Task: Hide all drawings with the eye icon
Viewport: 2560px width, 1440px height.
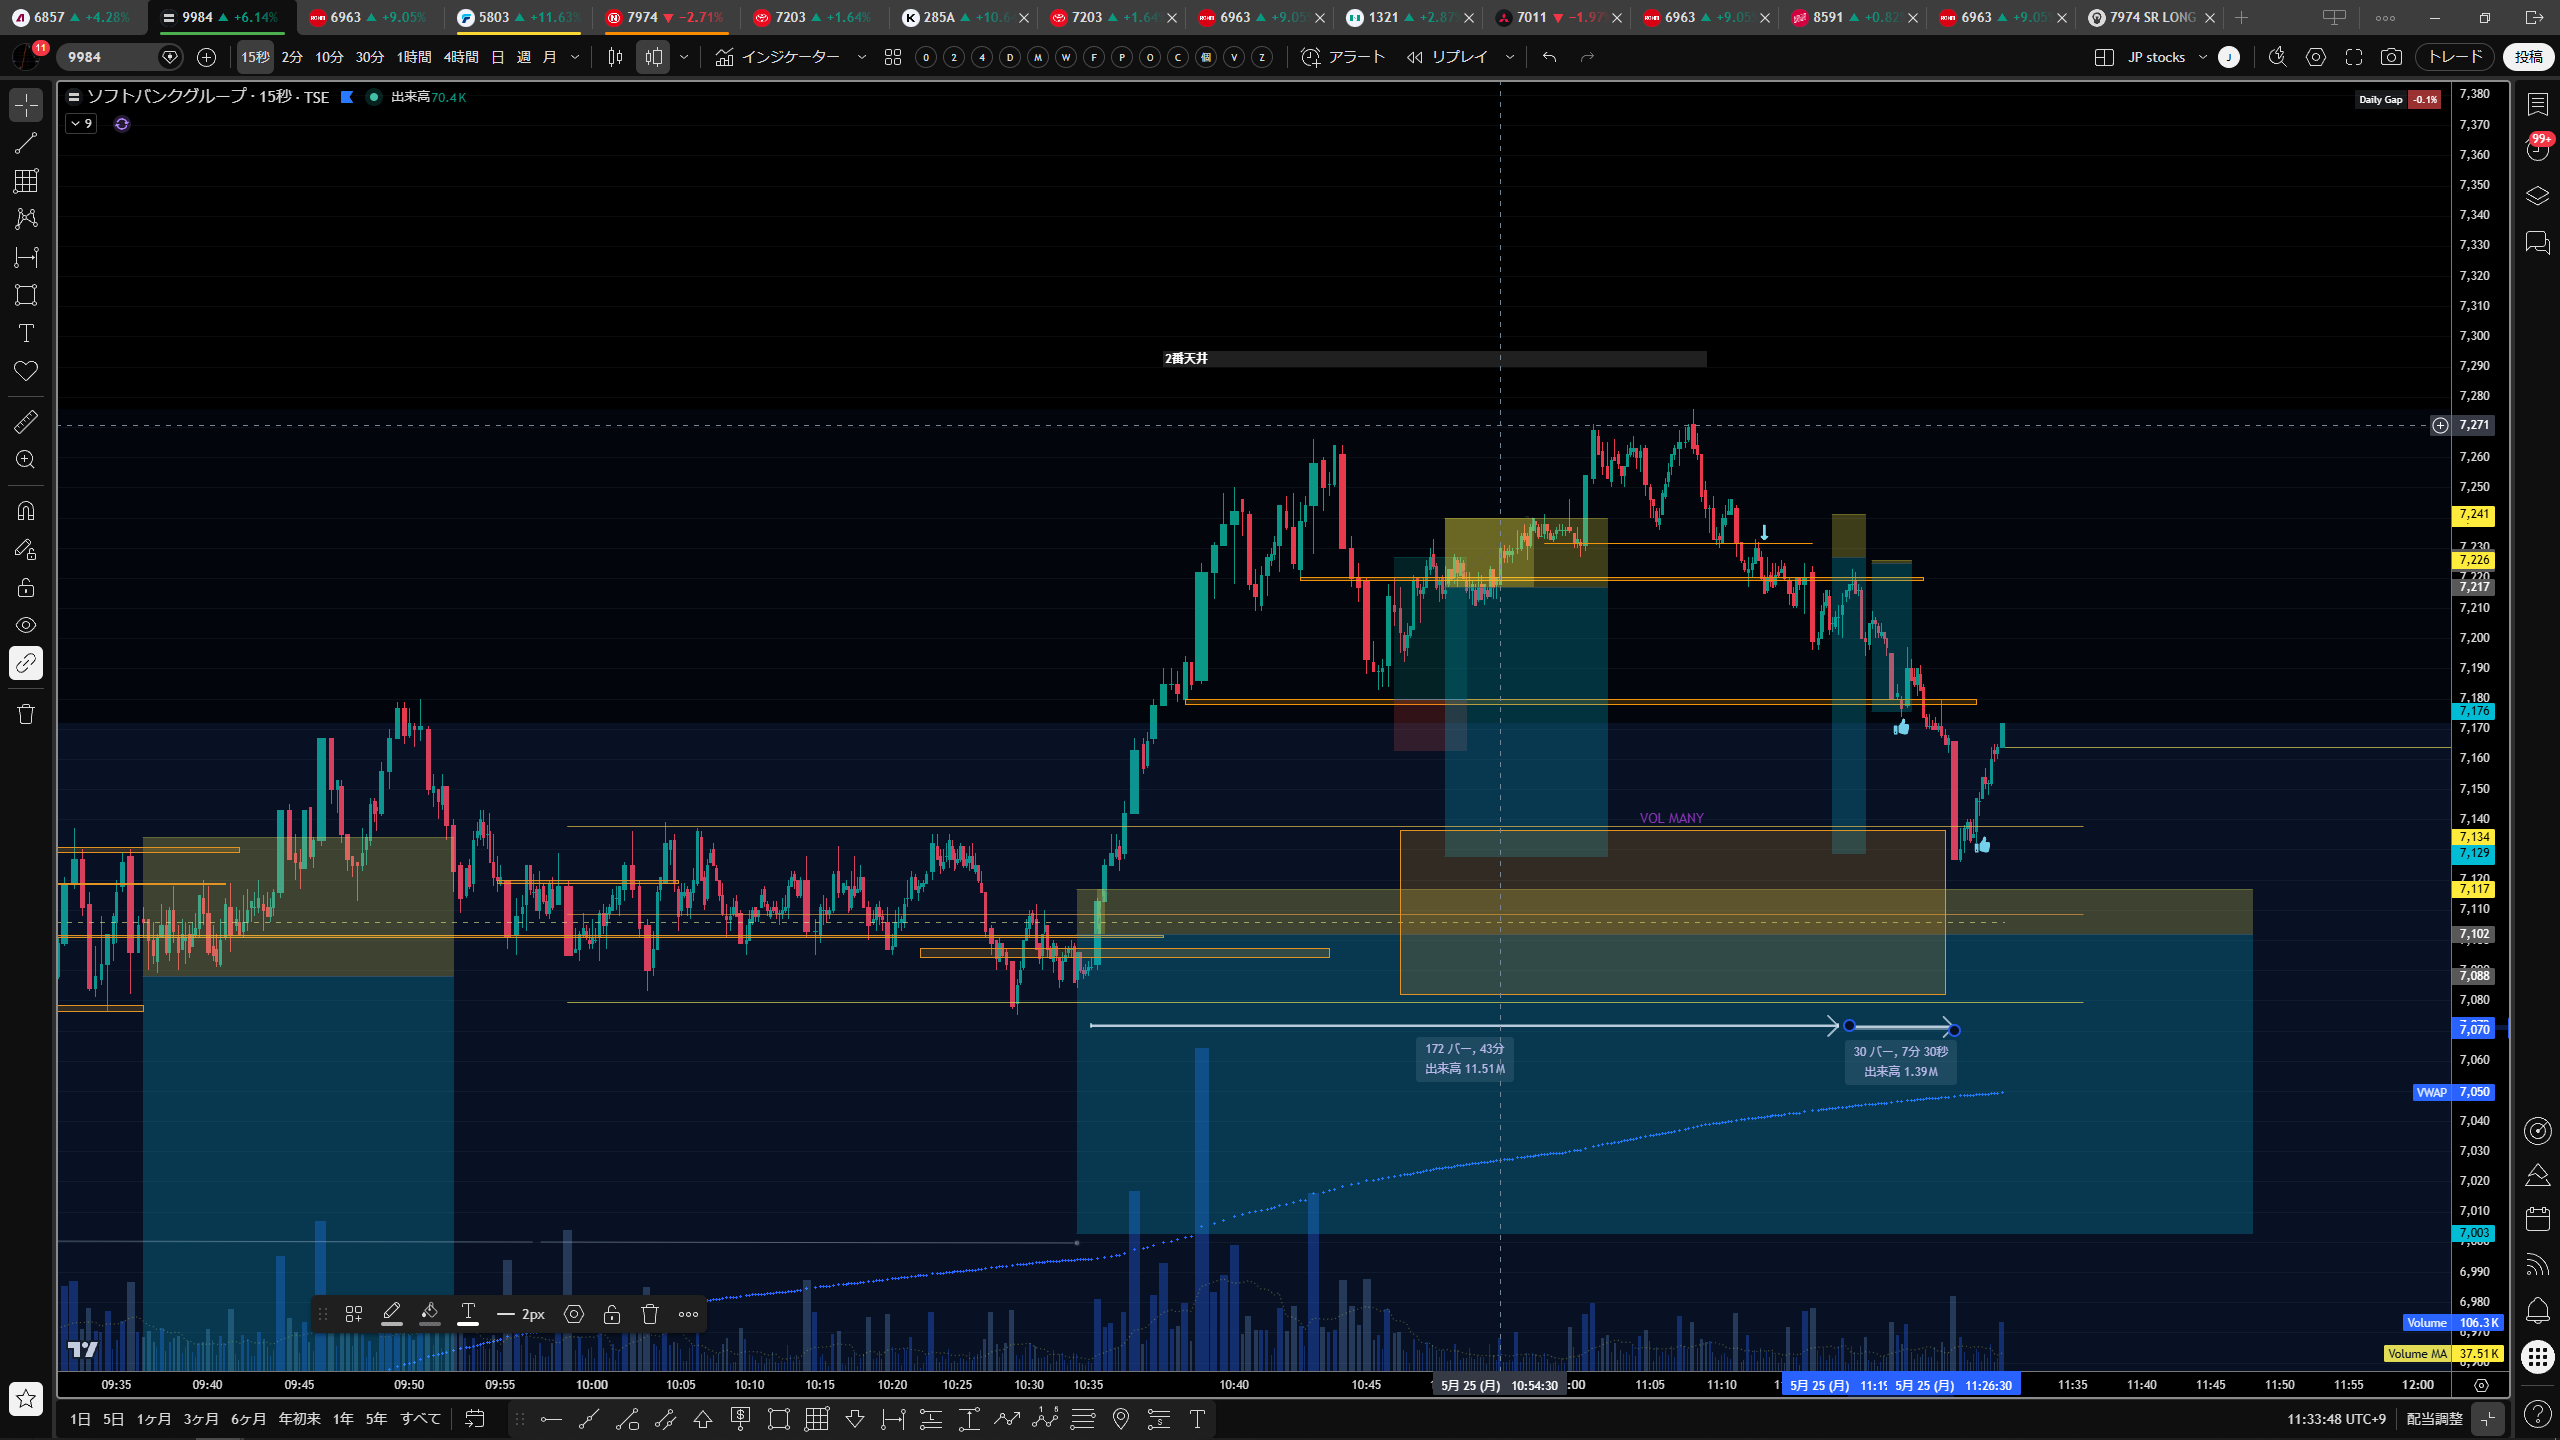Action: [26, 625]
